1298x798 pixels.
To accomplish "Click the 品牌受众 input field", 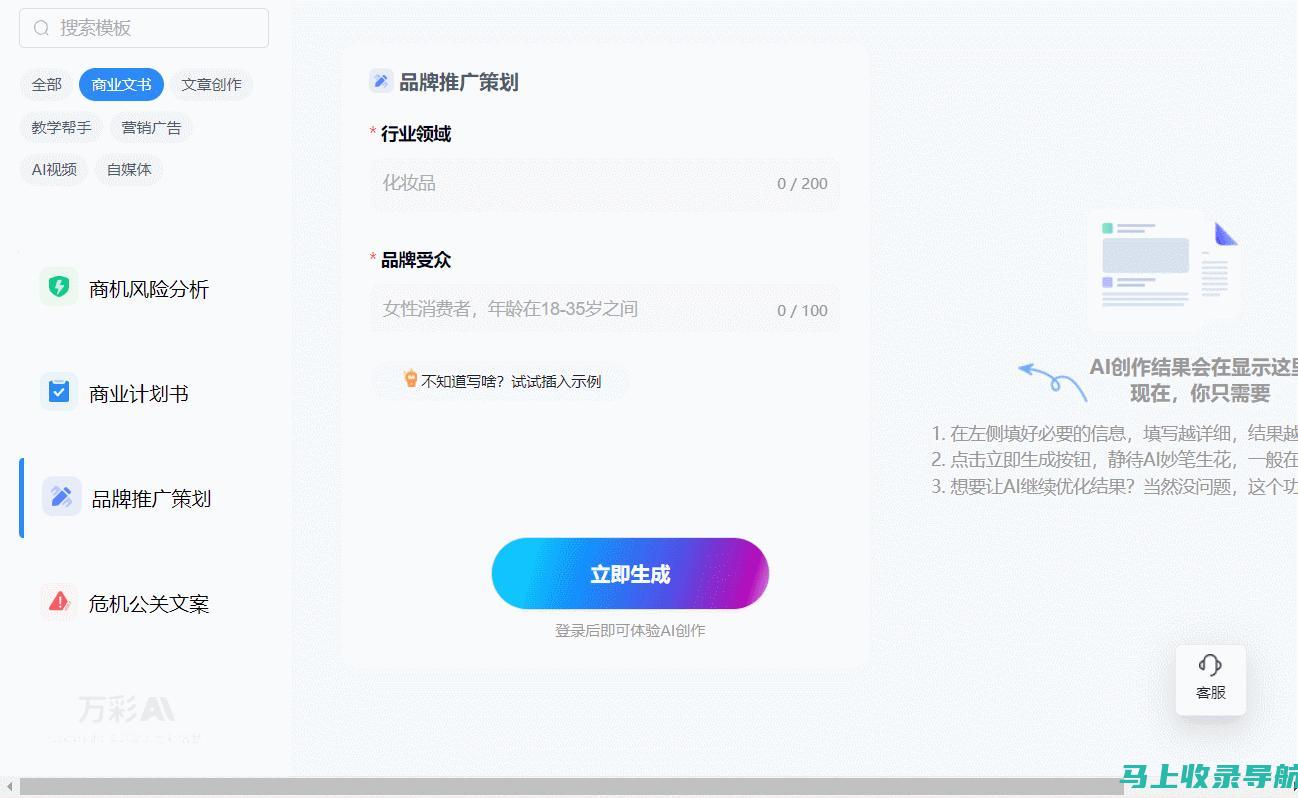I will tap(605, 309).
